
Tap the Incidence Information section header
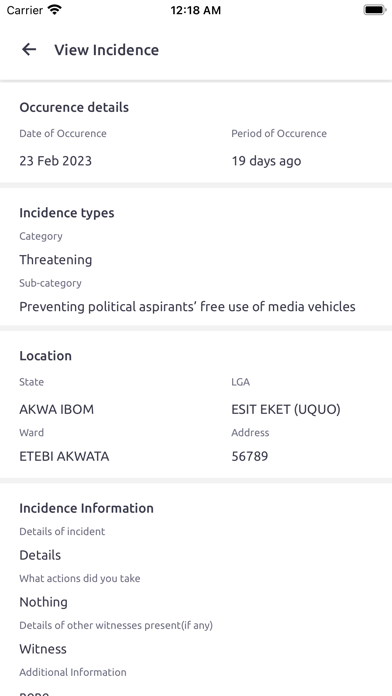pos(87,508)
